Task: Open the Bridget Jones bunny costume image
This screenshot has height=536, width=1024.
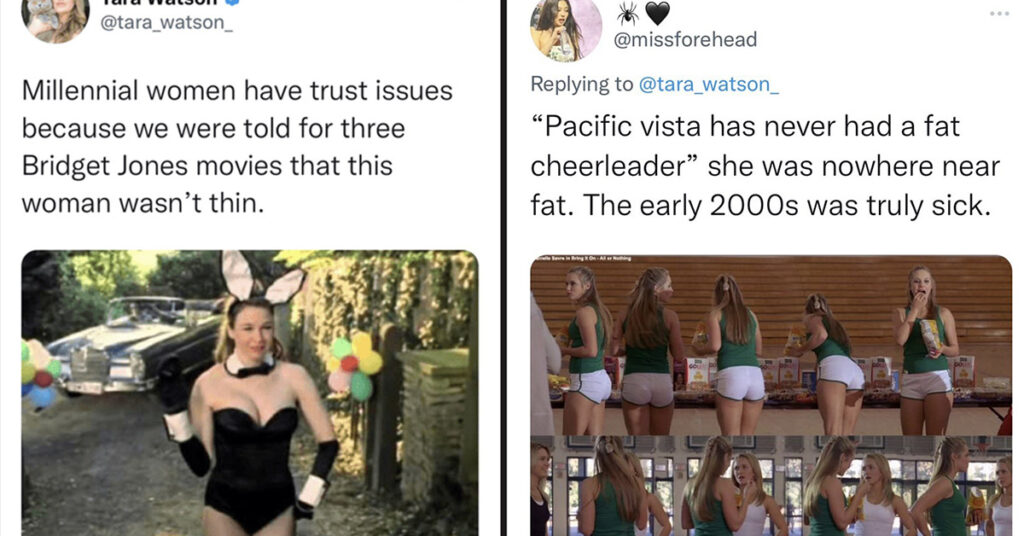Action: pos(249,393)
